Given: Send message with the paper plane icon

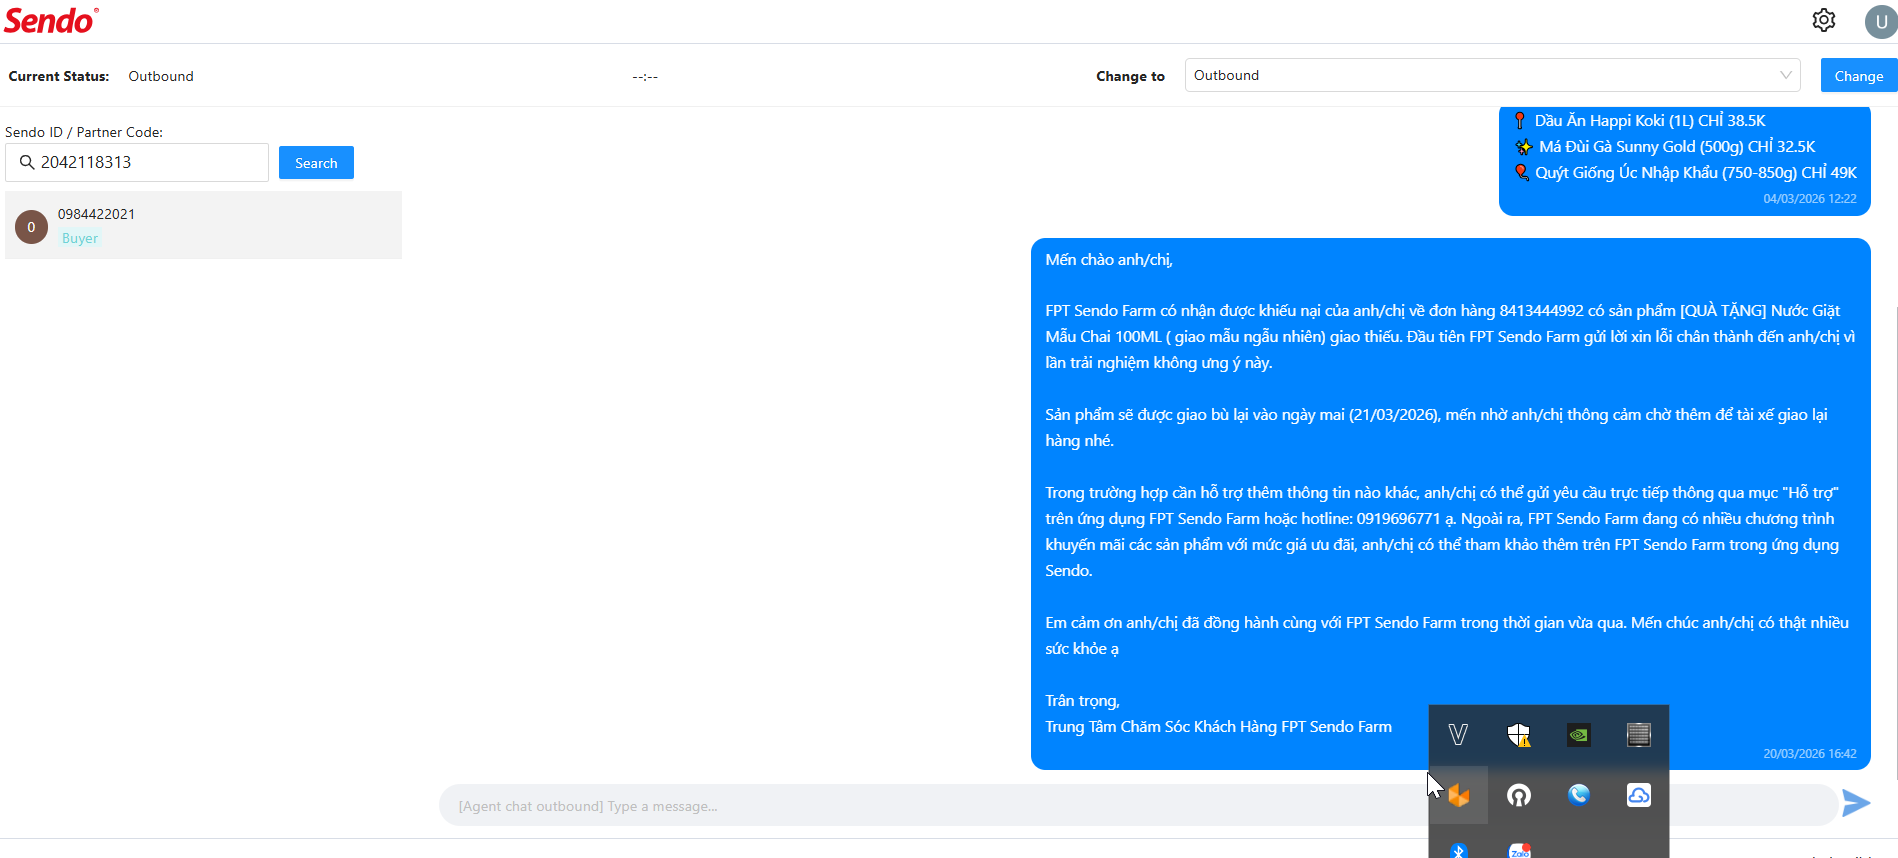Looking at the screenshot, I should click(x=1856, y=803).
